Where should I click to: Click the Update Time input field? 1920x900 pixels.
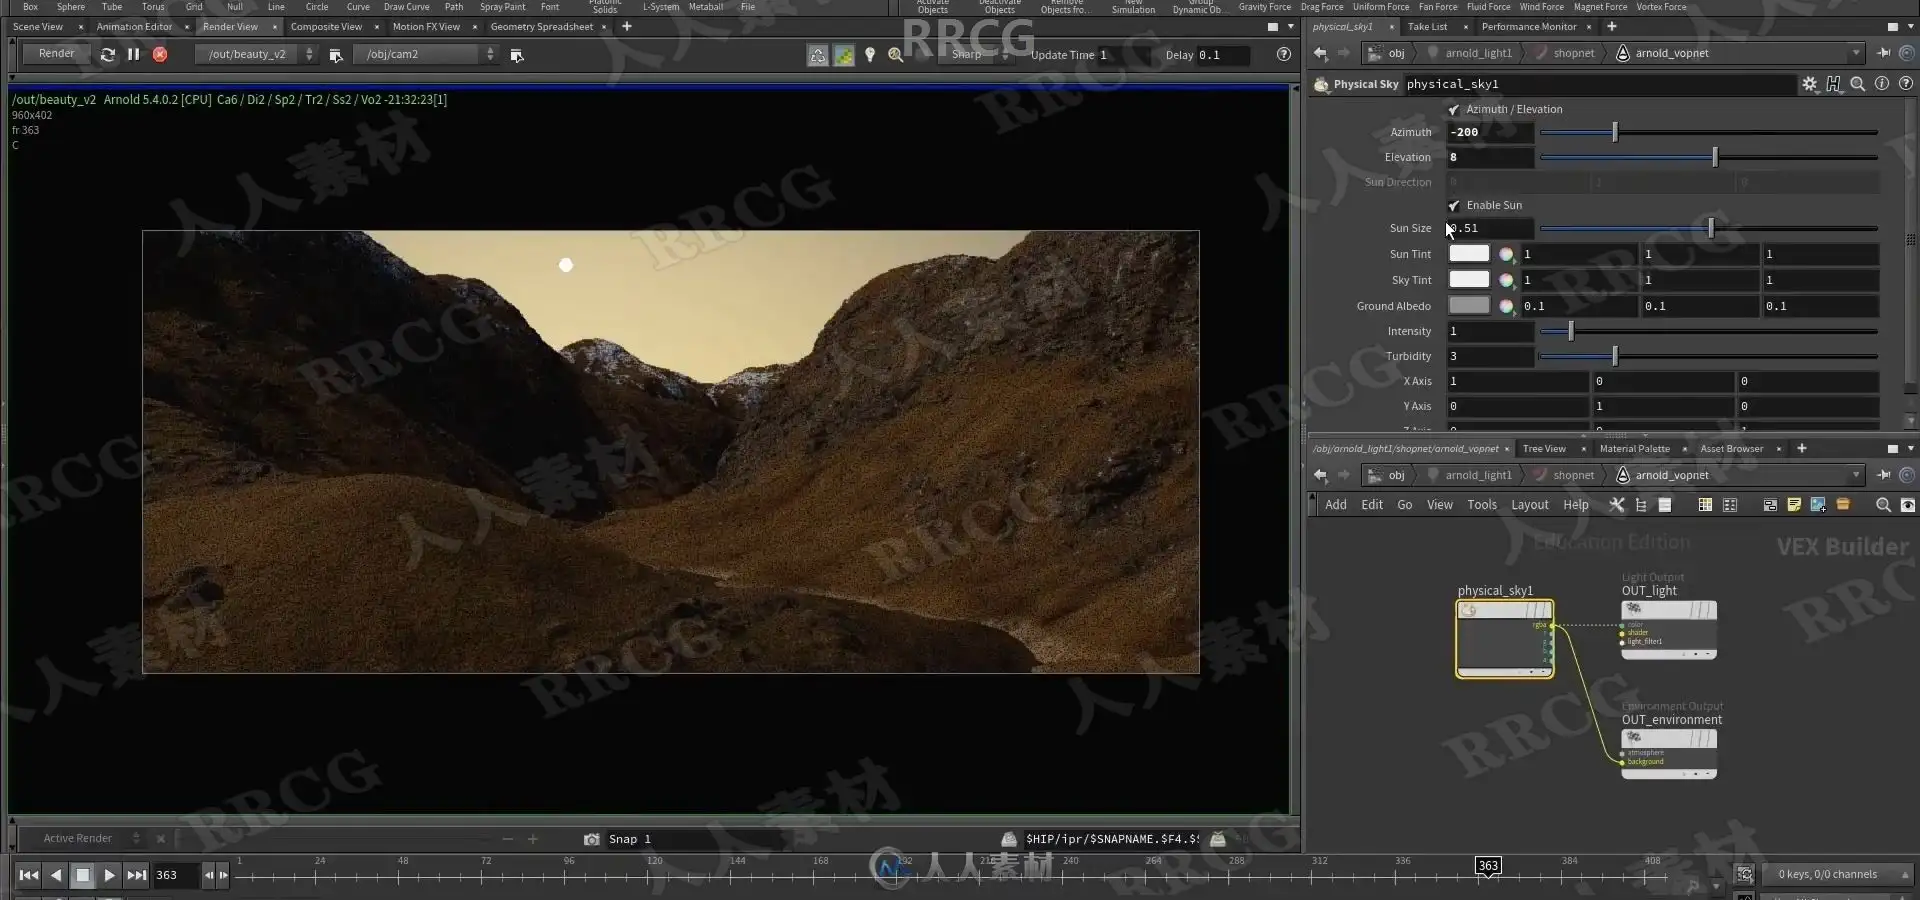click(x=1125, y=55)
